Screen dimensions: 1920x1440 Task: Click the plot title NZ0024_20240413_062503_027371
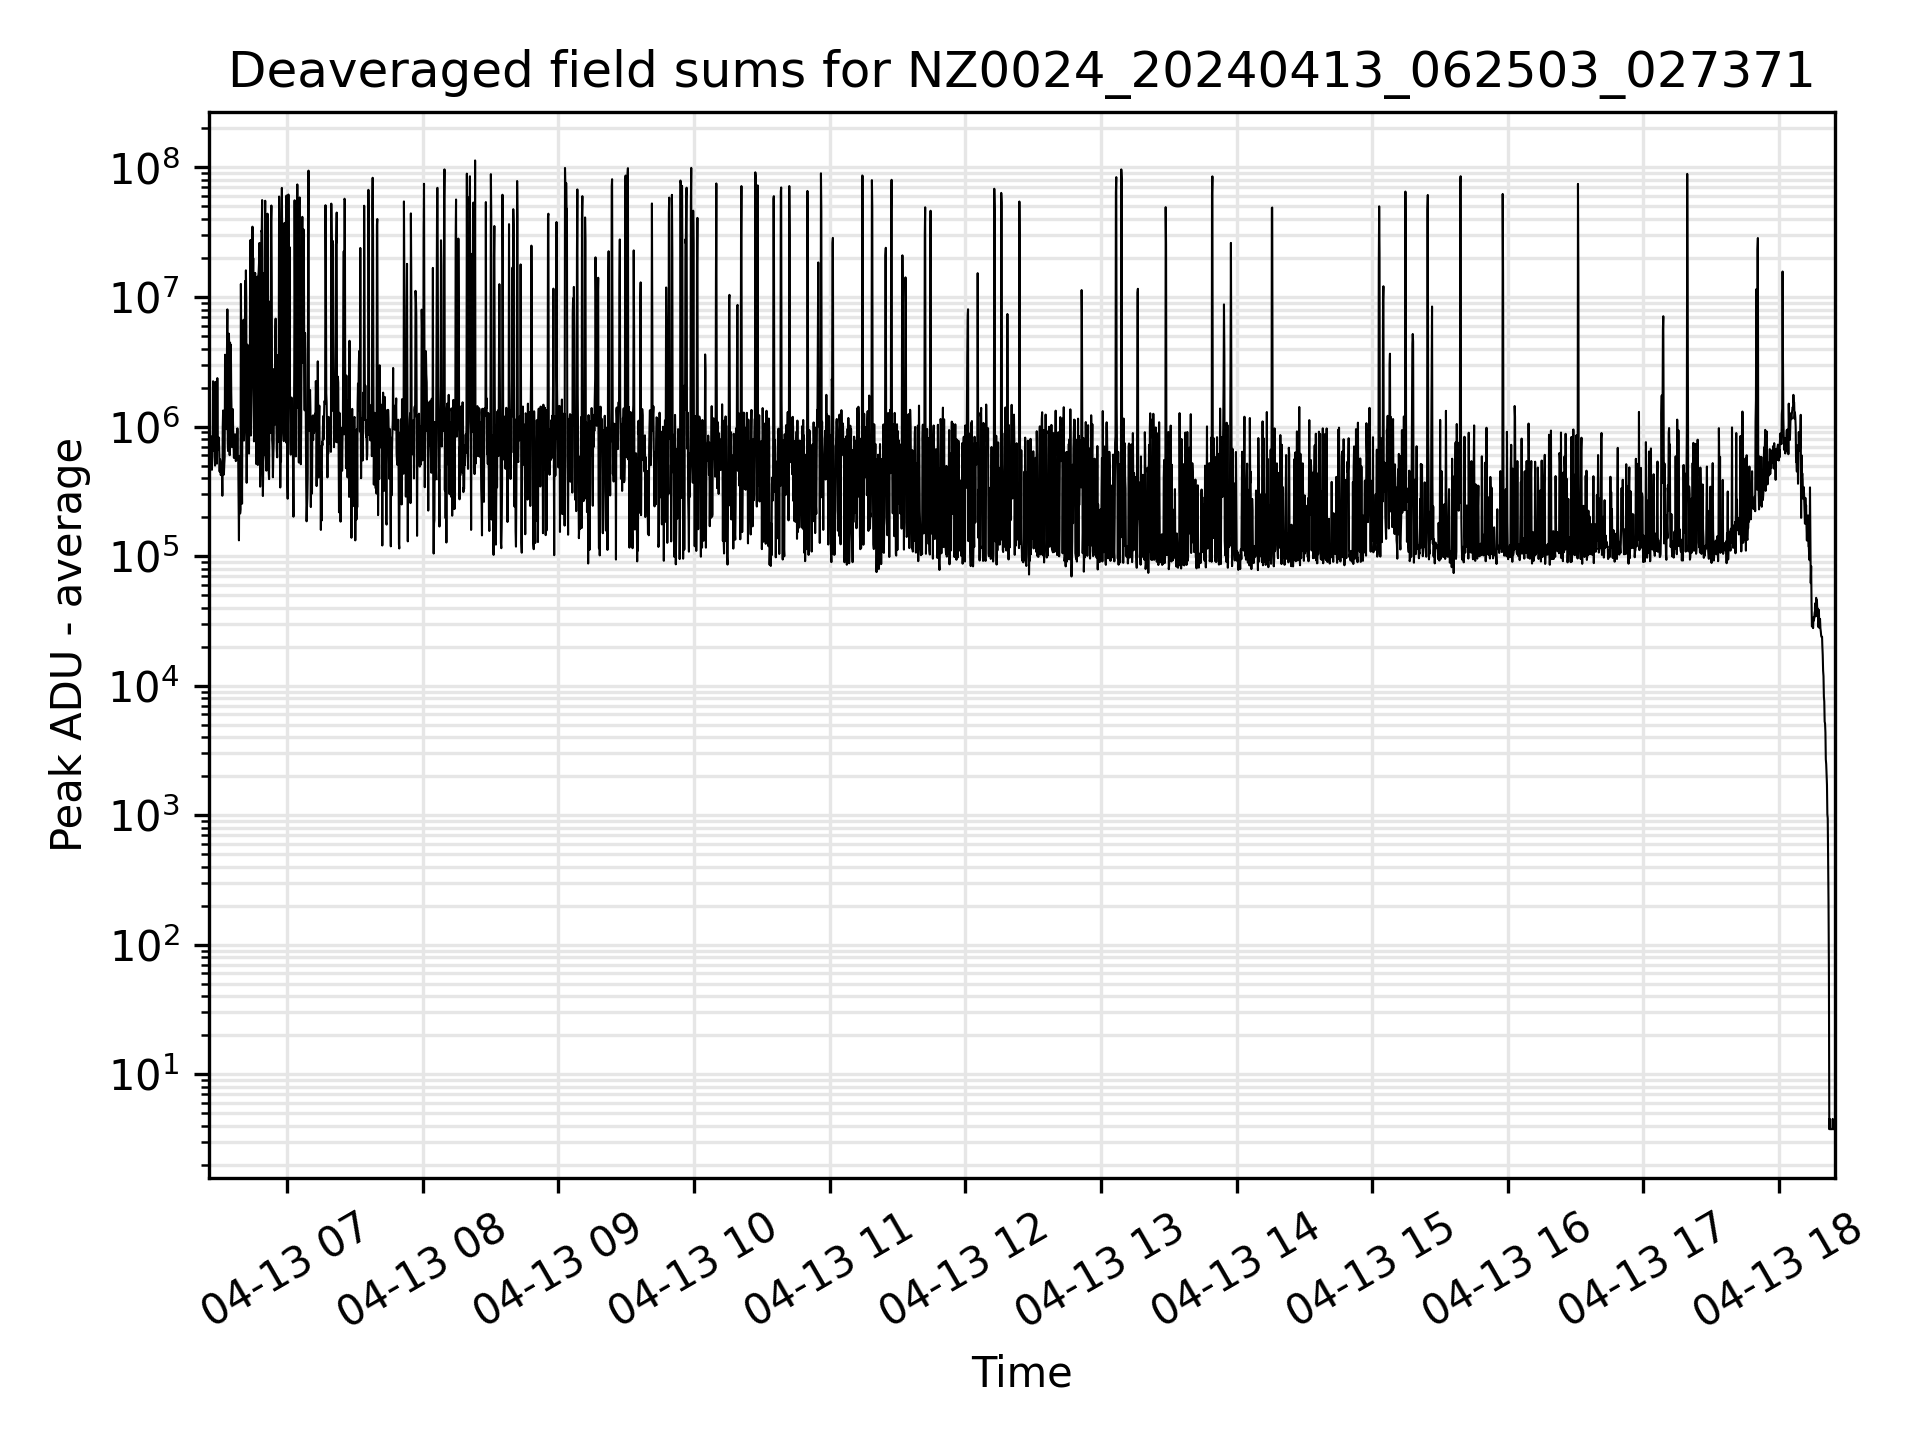tap(1021, 71)
